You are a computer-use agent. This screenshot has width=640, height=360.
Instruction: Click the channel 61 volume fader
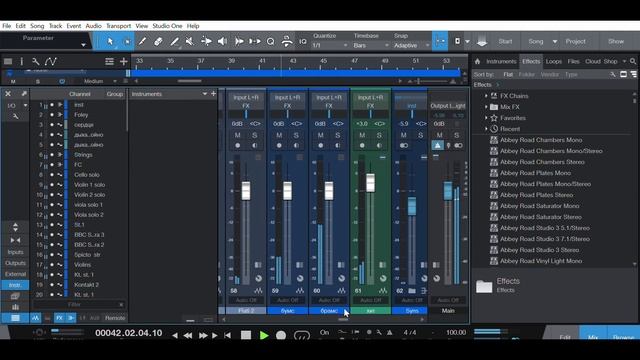click(x=370, y=182)
